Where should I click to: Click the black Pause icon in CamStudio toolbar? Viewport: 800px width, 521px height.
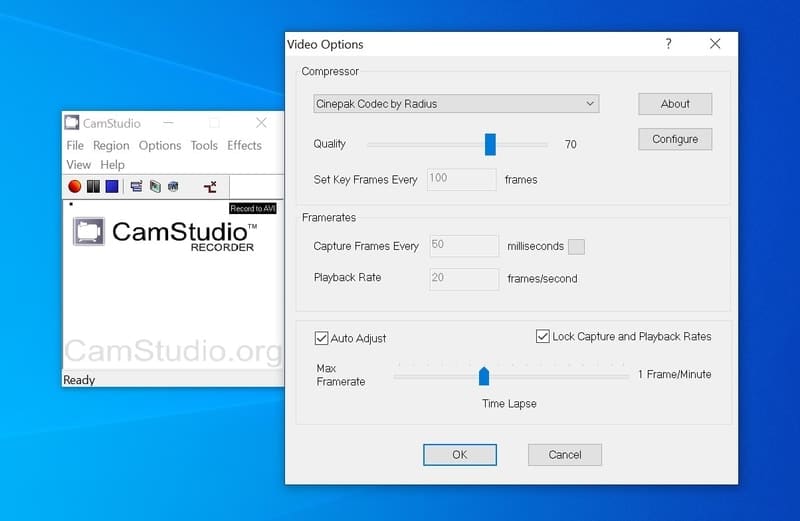pyautogui.click(x=93, y=187)
